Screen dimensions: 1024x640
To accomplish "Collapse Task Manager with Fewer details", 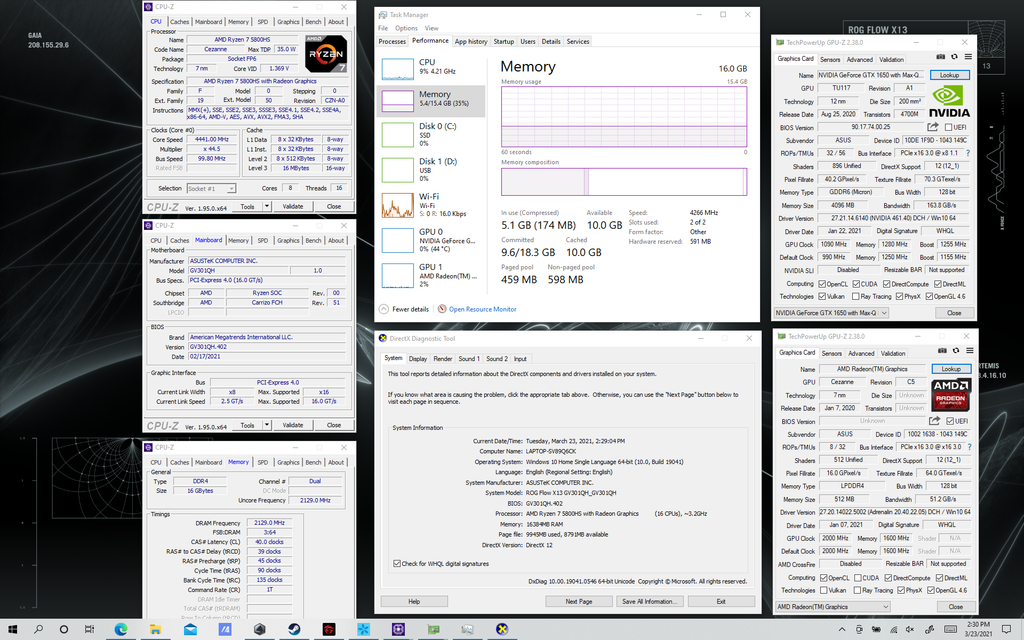I will point(404,309).
